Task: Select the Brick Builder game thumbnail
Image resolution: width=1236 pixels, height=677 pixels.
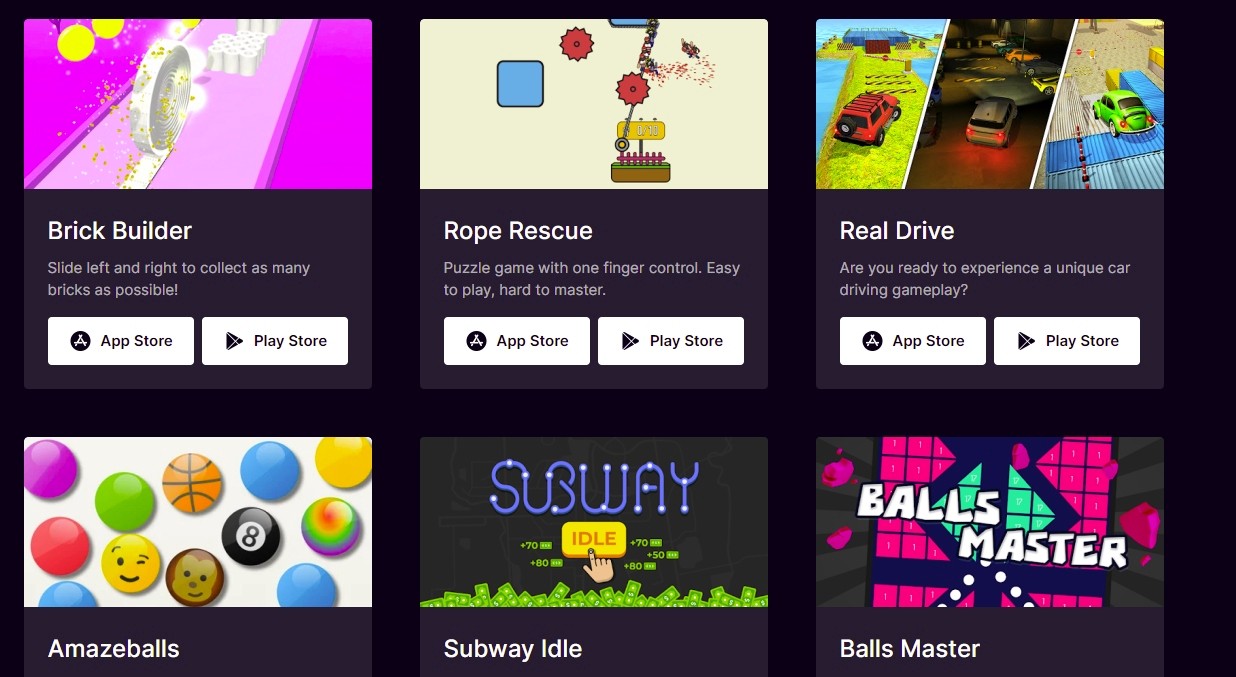Action: click(x=198, y=104)
